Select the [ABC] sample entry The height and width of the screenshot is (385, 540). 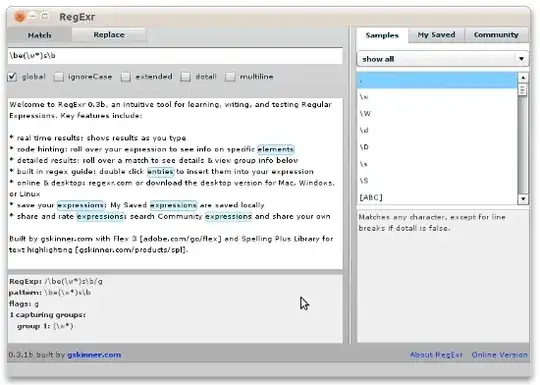pyautogui.click(x=437, y=197)
